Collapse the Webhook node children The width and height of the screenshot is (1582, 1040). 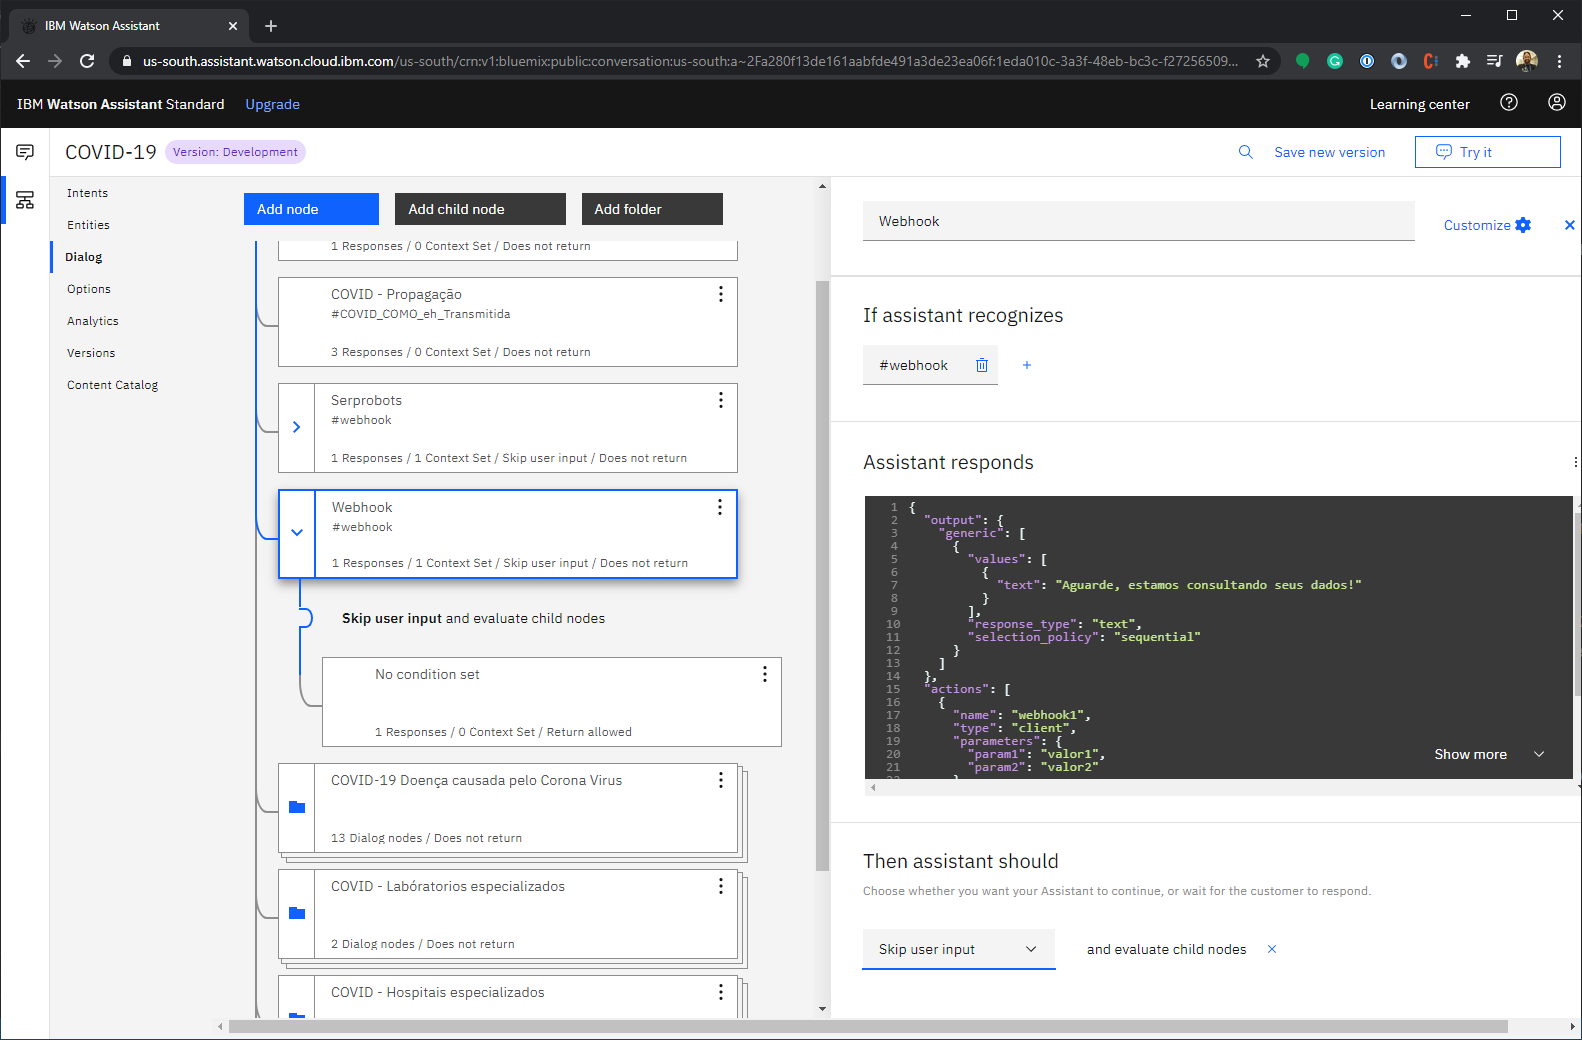(297, 533)
